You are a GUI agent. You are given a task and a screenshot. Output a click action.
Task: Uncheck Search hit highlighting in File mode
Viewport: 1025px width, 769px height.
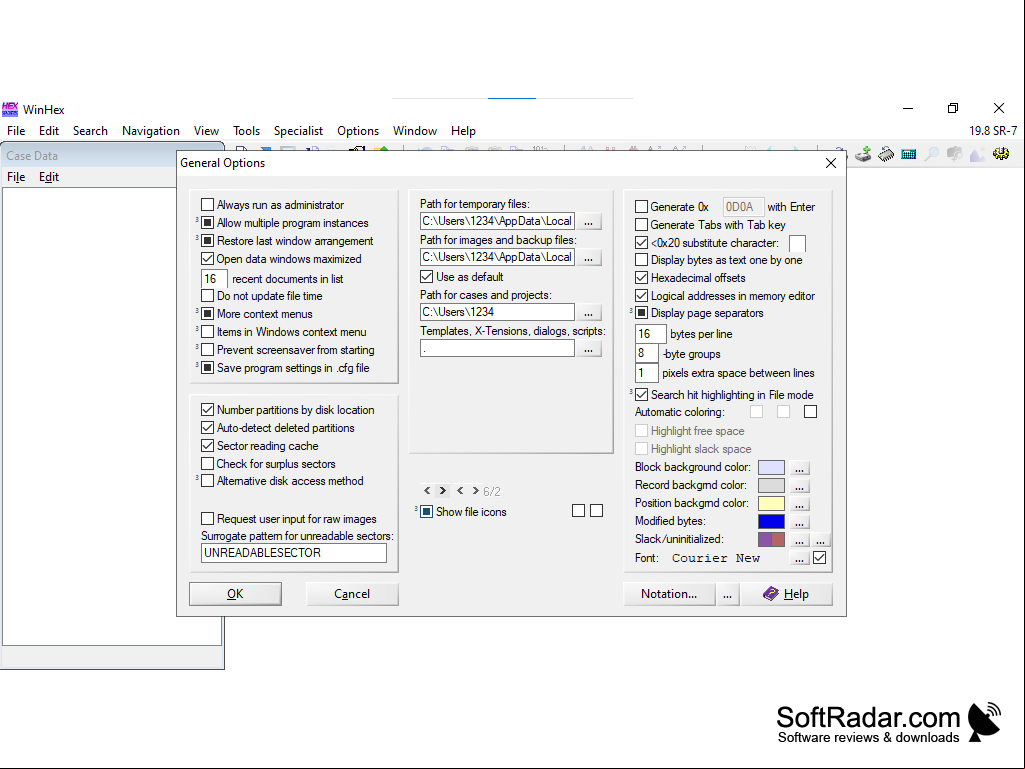pyautogui.click(x=641, y=395)
